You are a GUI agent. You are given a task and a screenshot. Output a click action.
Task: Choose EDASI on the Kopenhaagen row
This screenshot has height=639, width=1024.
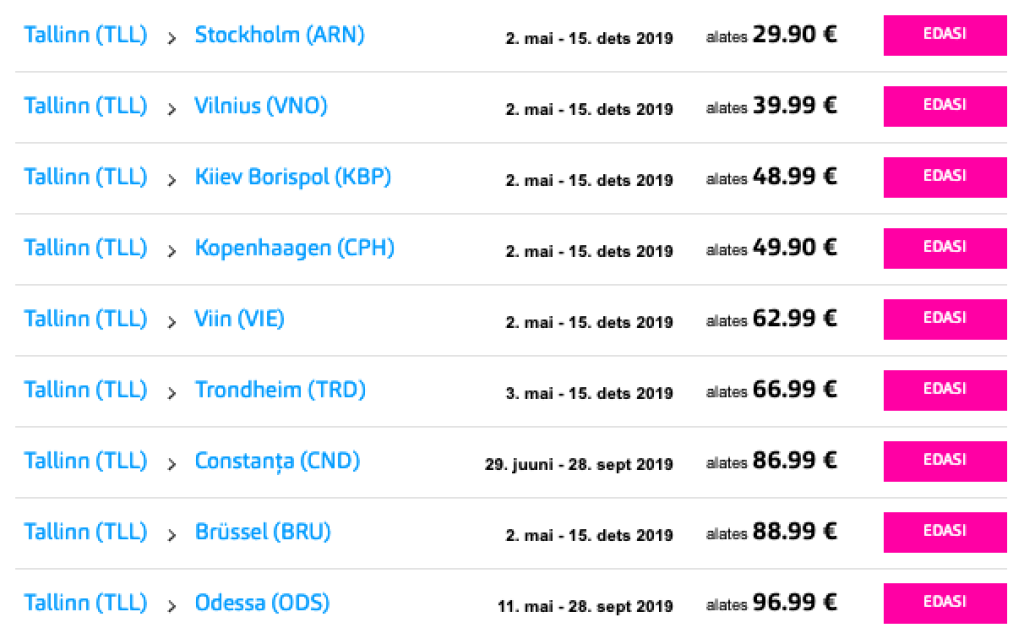click(x=944, y=248)
